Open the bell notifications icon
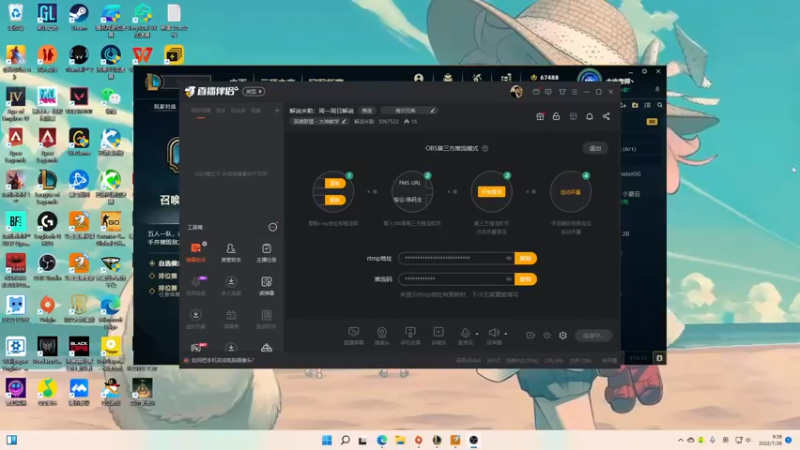 589,116
